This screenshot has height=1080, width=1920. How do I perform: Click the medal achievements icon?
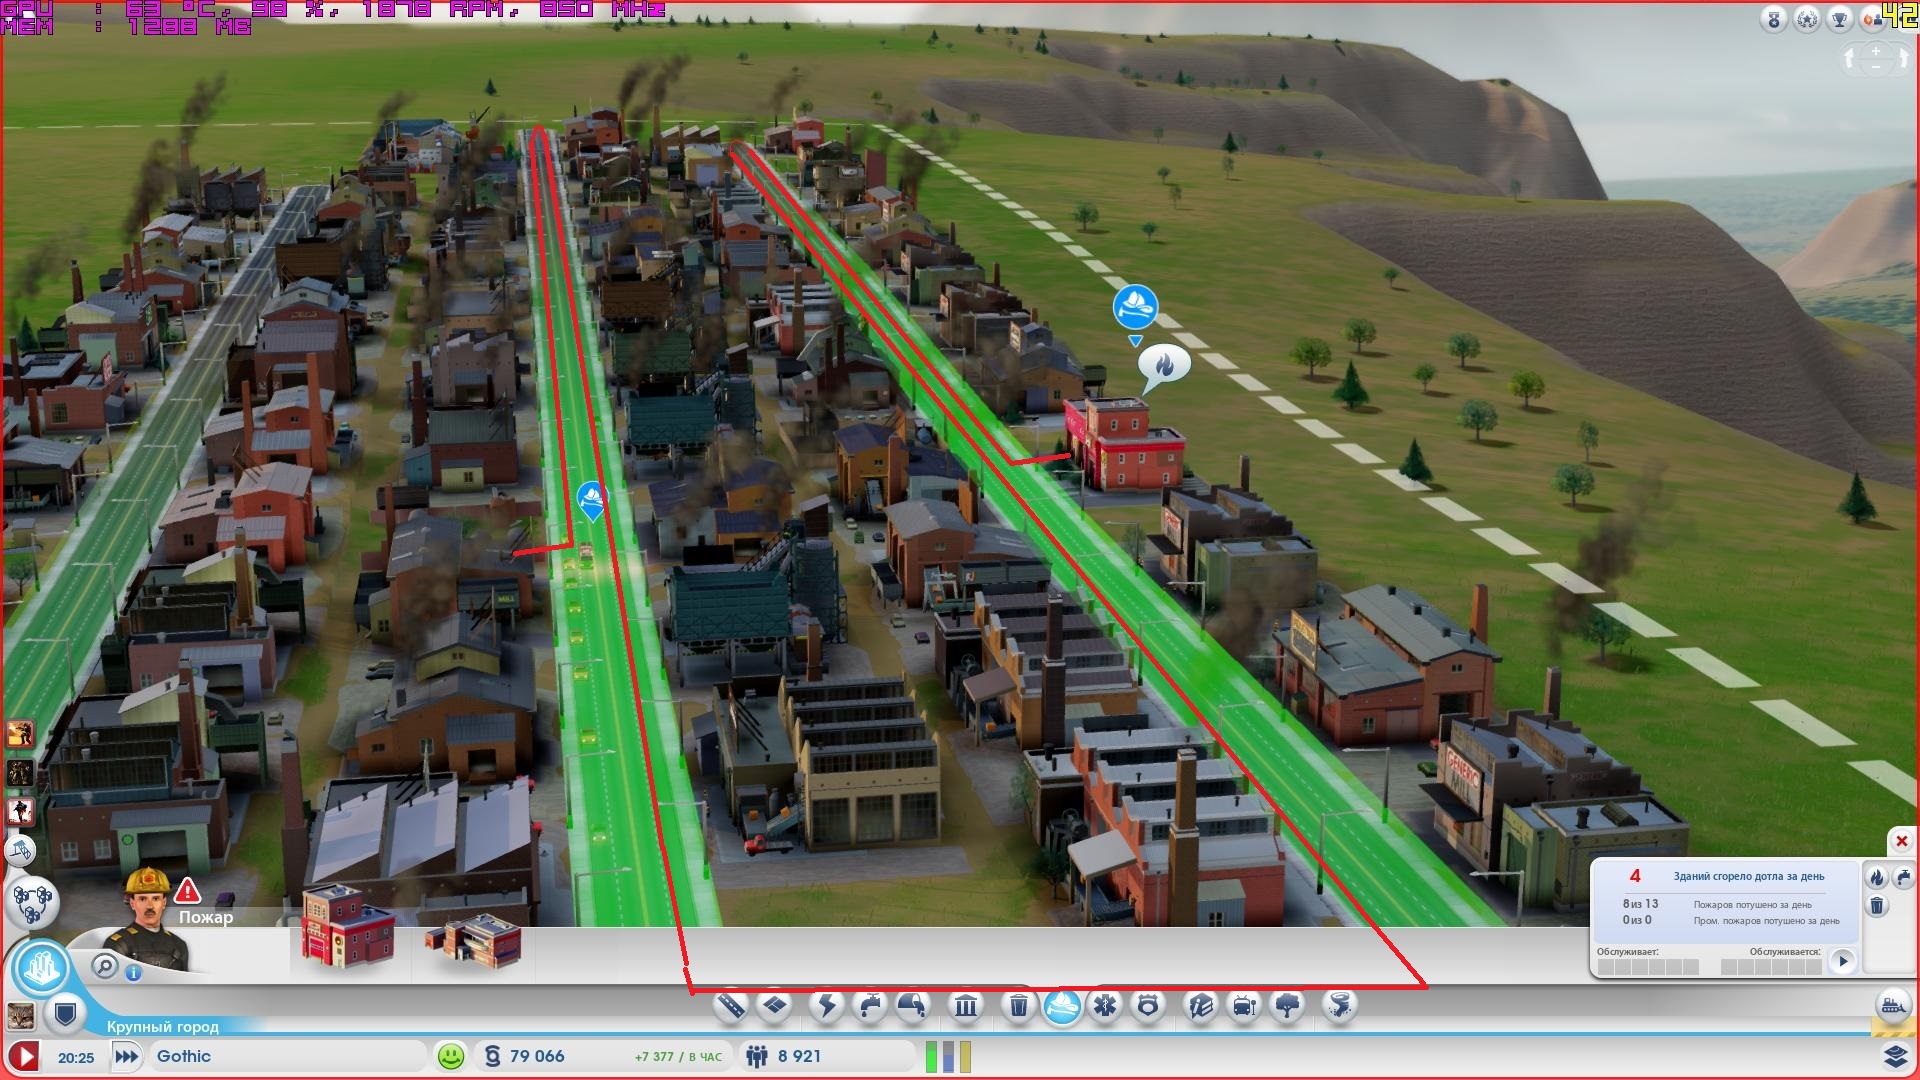coord(1774,20)
